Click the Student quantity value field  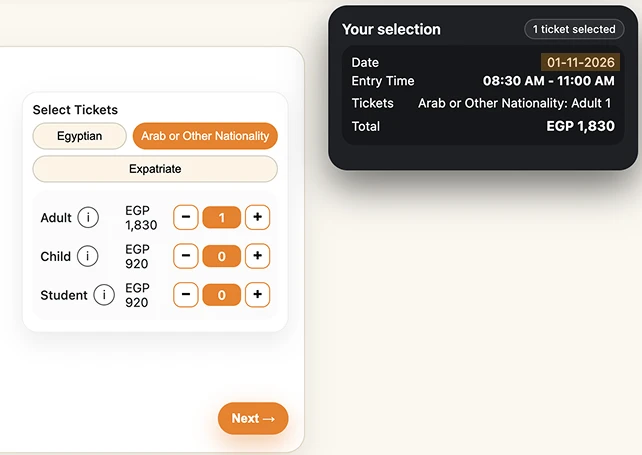tap(222, 295)
